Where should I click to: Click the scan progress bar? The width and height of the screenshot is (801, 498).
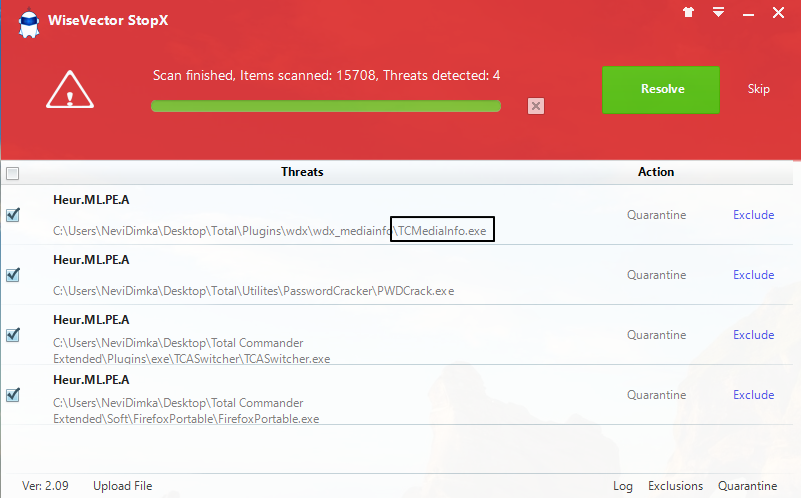pyautogui.click(x=326, y=106)
